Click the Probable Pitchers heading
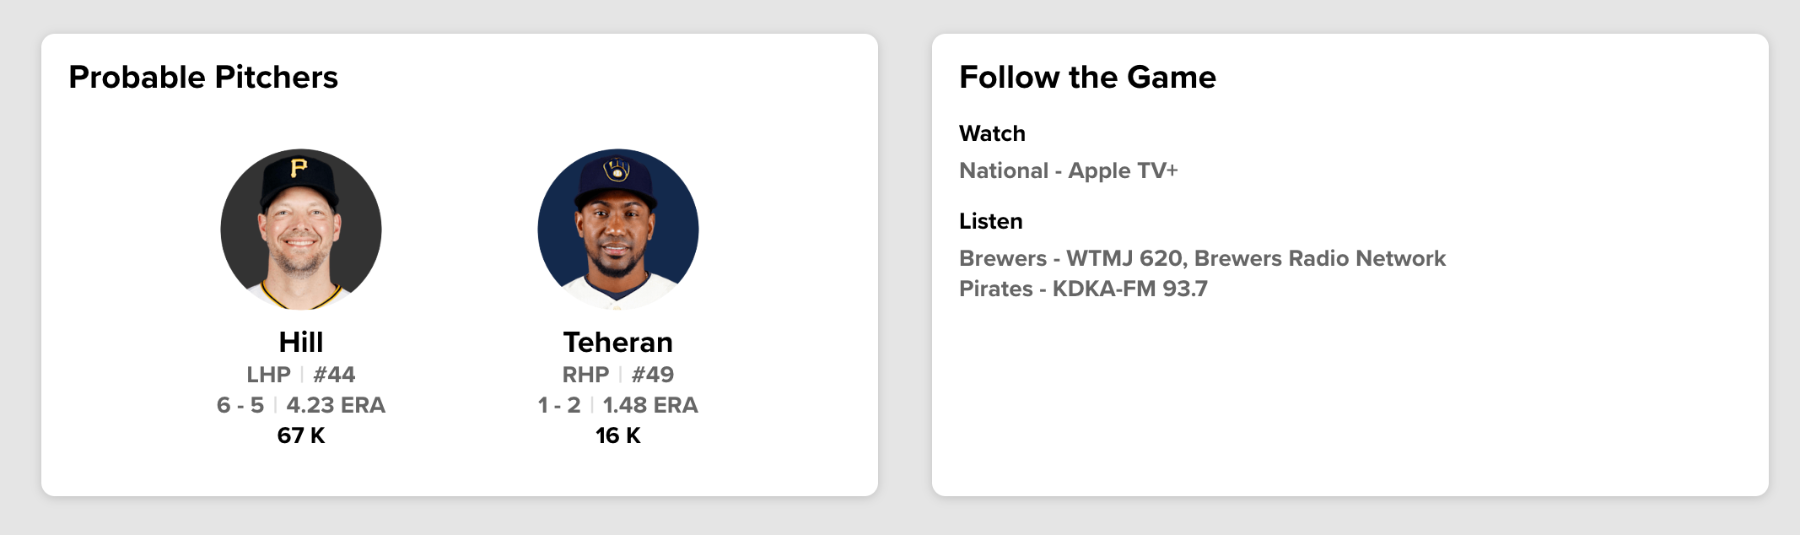 pos(203,77)
